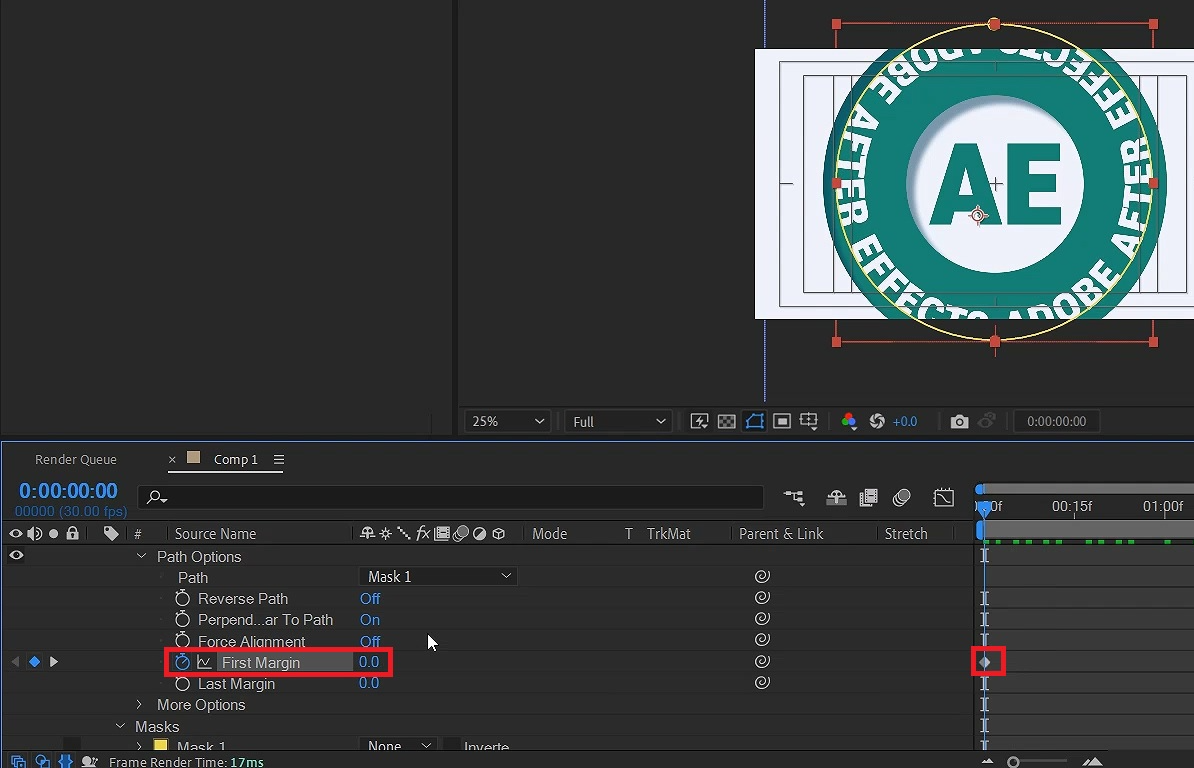1194x768 pixels.
Task: Click the video eye column header icon
Action: click(15, 534)
